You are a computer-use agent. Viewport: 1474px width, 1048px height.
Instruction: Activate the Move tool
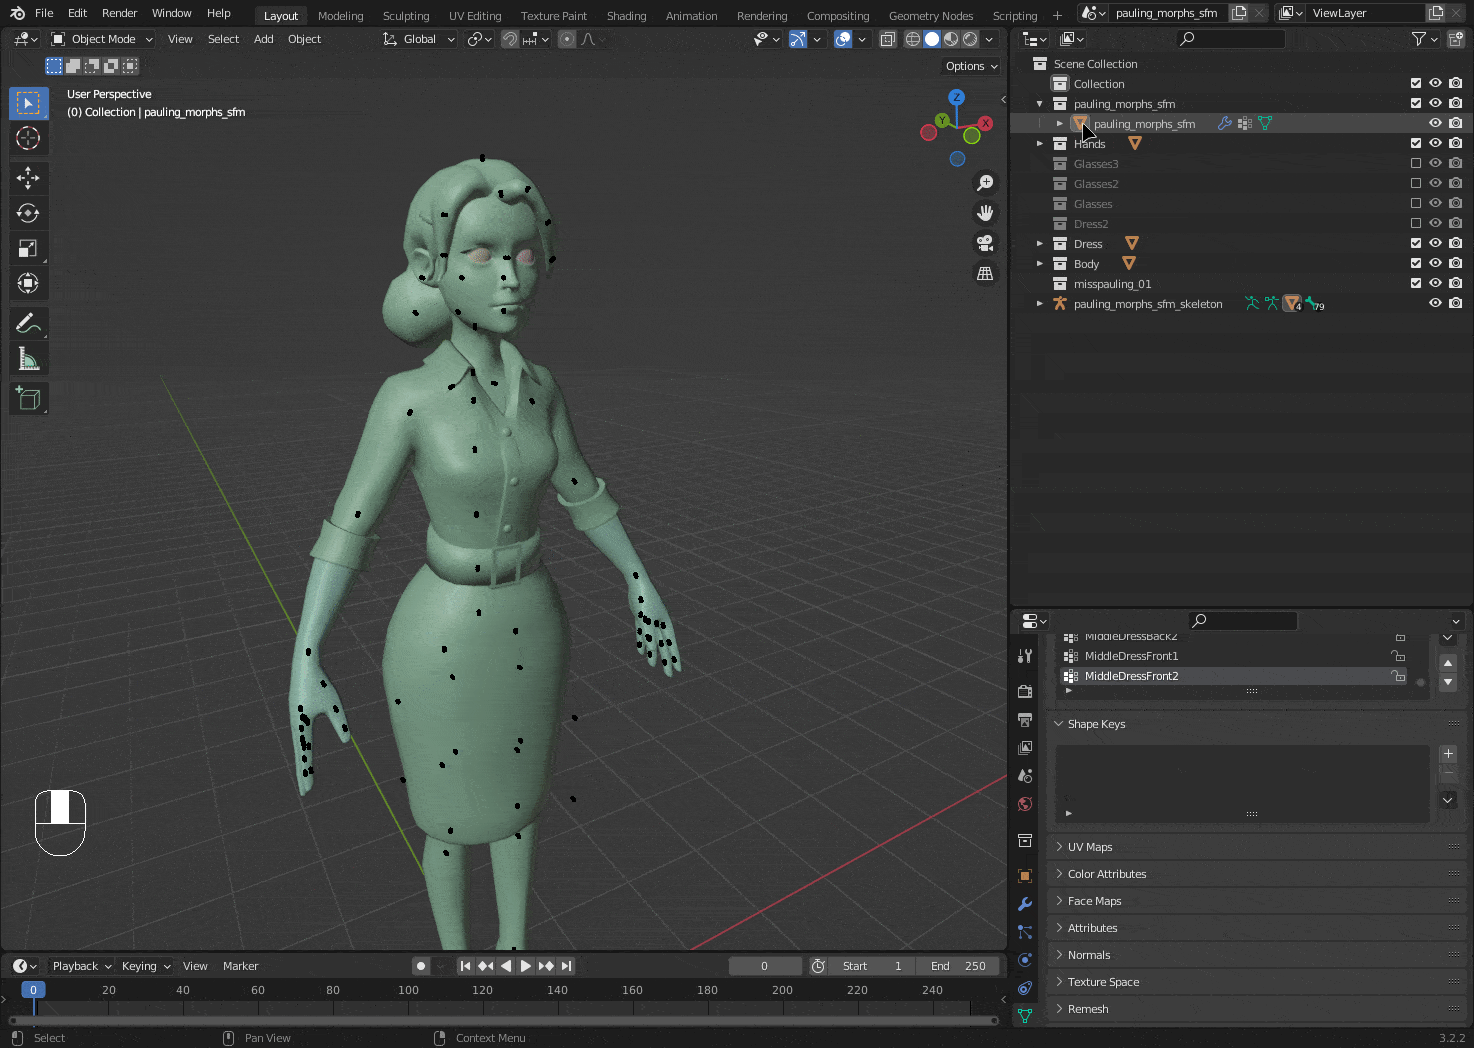point(28,178)
